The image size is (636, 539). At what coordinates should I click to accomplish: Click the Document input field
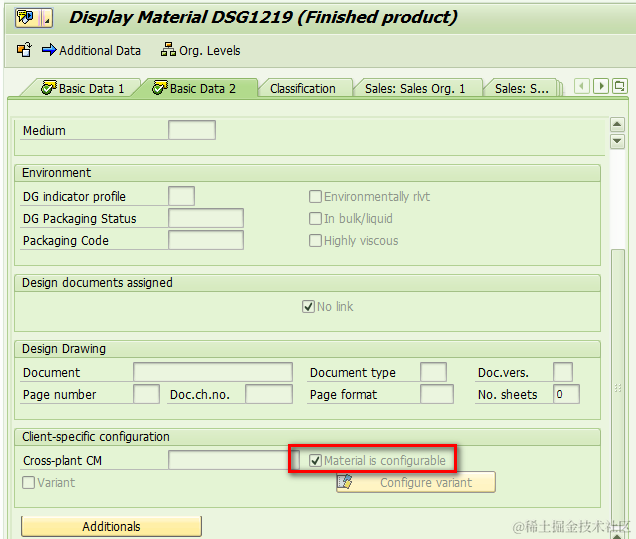pos(213,372)
